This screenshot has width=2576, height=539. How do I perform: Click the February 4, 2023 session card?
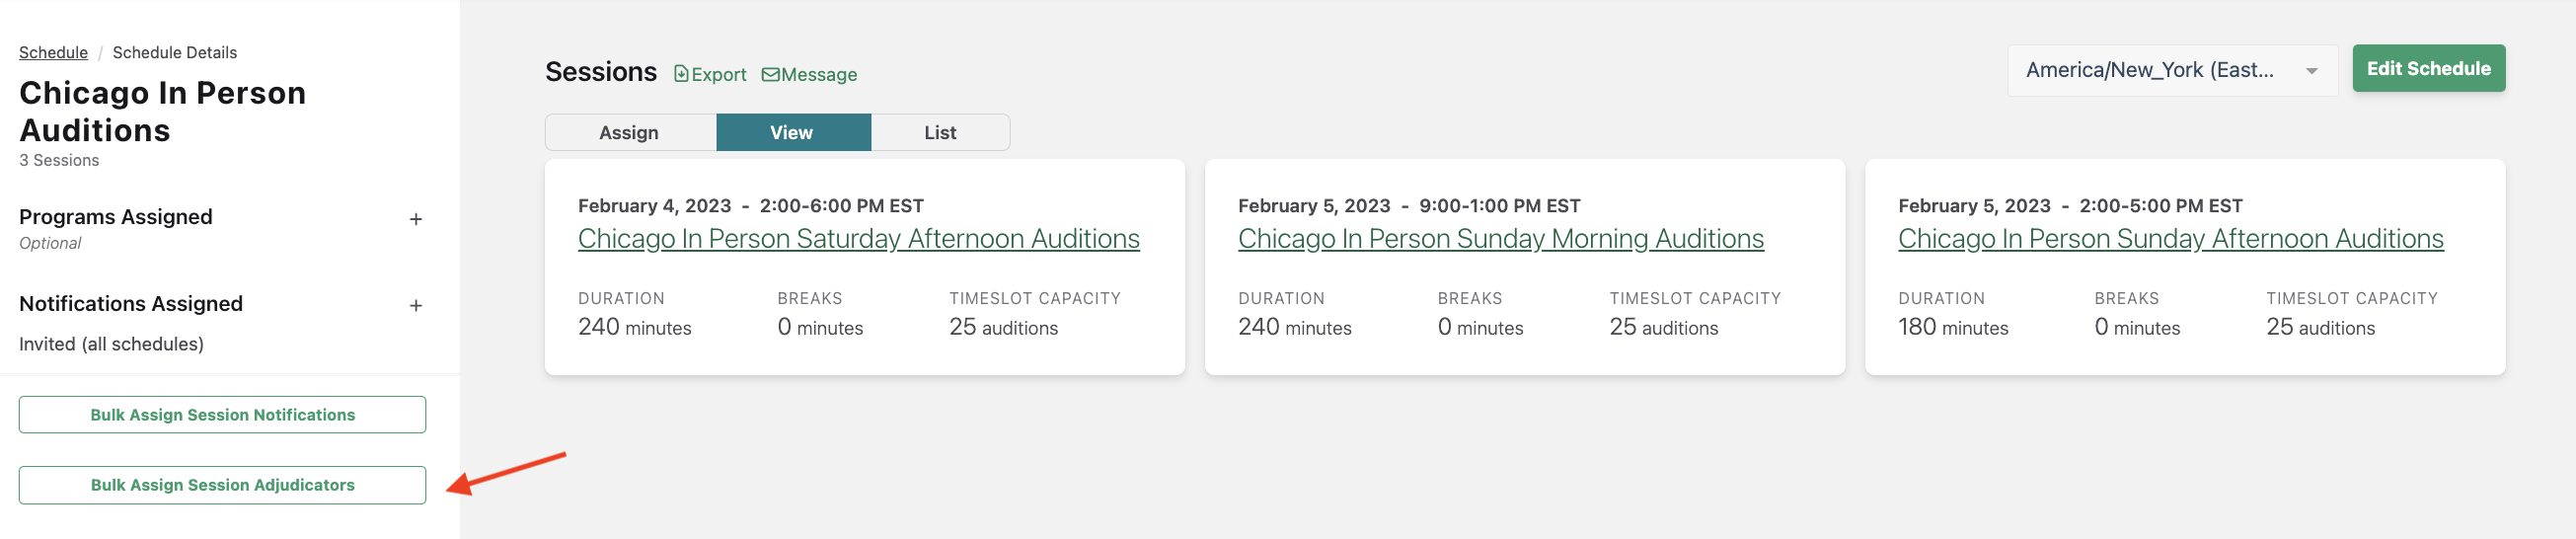(x=865, y=267)
